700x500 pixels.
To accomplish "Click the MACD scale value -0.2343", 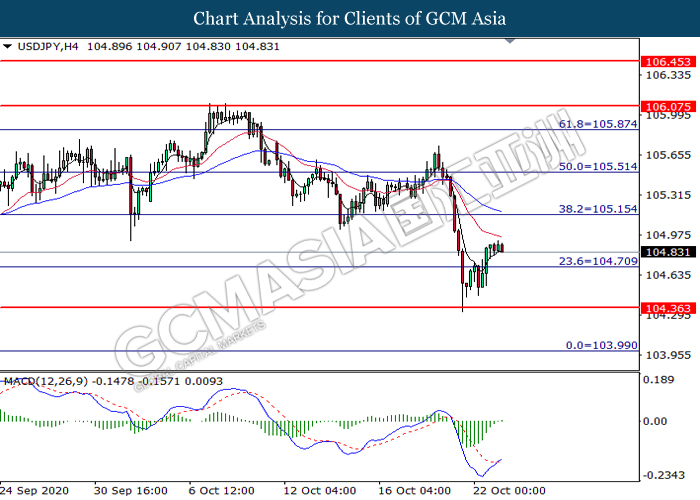I will click(x=663, y=475).
